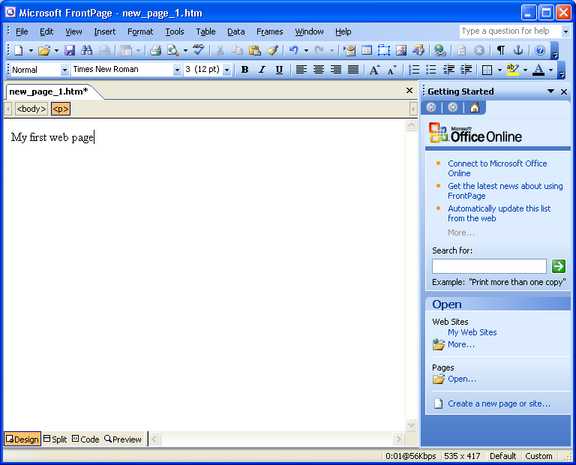This screenshot has width=576, height=465.
Task: Toggle Justify alignment
Action: click(x=353, y=69)
